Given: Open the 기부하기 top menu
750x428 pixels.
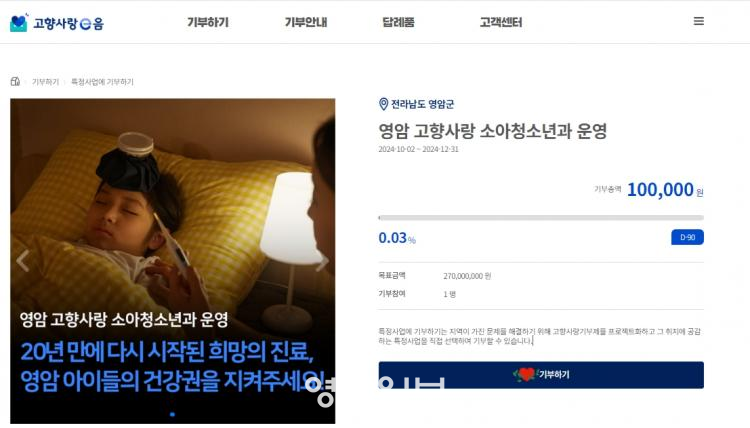Looking at the screenshot, I should [208, 22].
